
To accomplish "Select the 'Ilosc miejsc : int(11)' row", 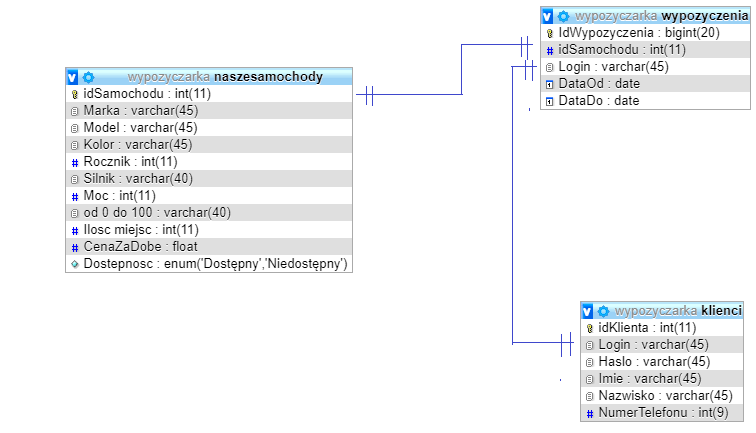I will tap(209, 230).
